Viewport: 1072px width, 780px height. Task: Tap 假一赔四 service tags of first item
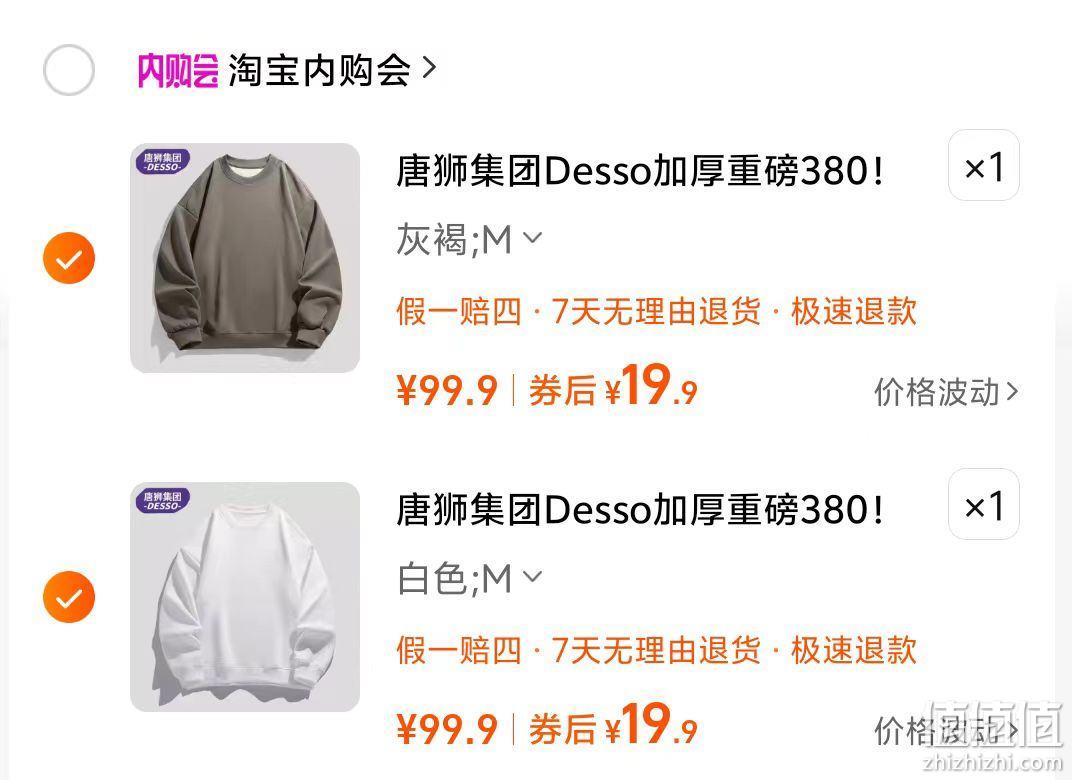(656, 312)
